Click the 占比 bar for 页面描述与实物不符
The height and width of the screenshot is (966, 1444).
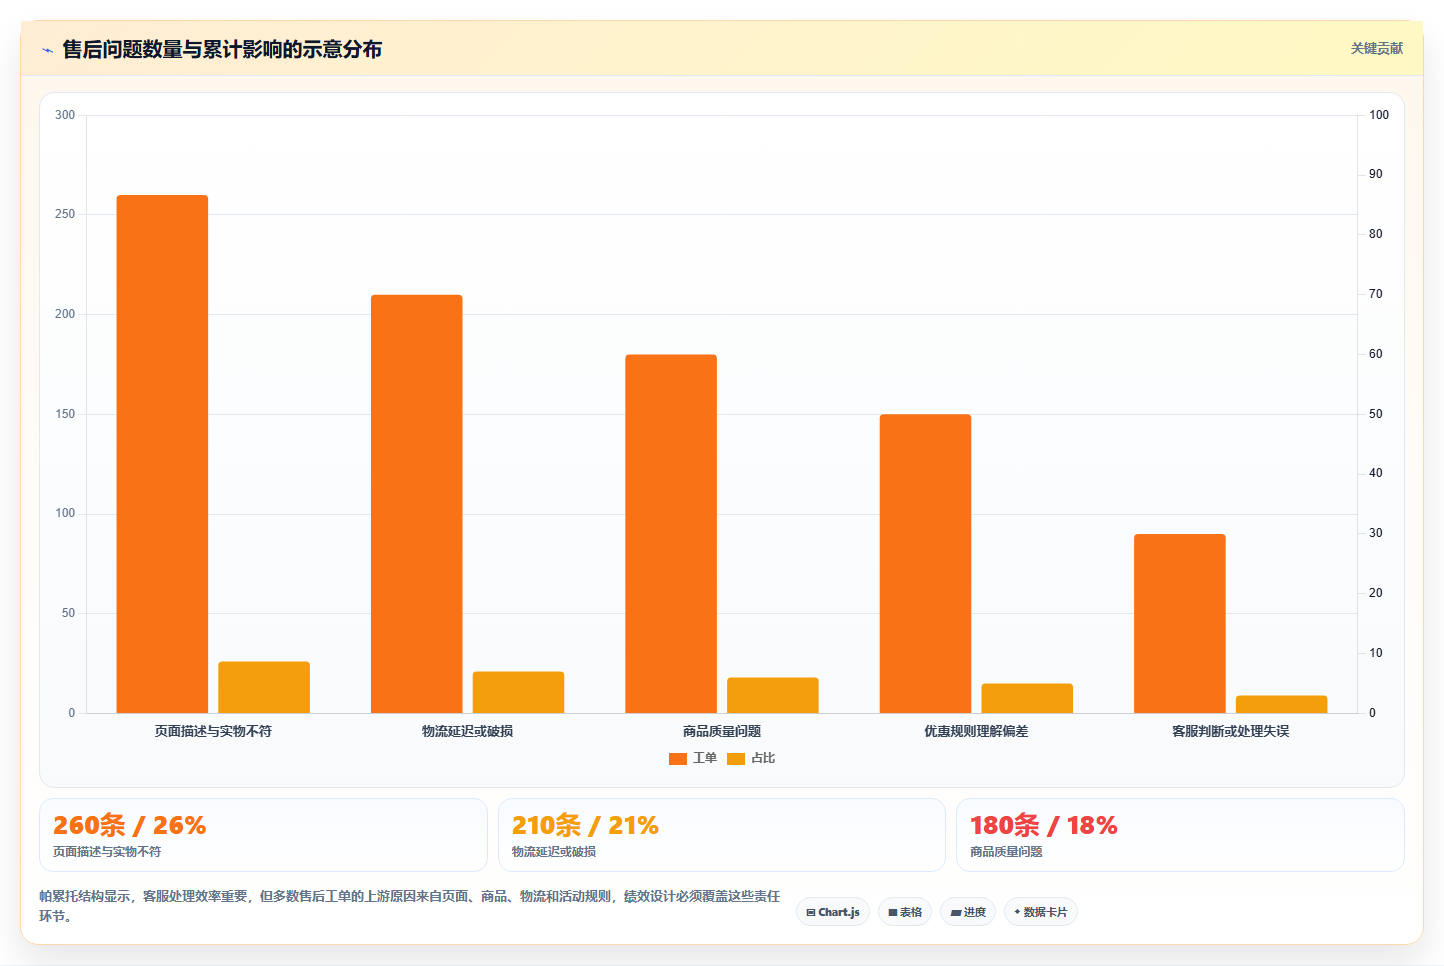pyautogui.click(x=264, y=687)
